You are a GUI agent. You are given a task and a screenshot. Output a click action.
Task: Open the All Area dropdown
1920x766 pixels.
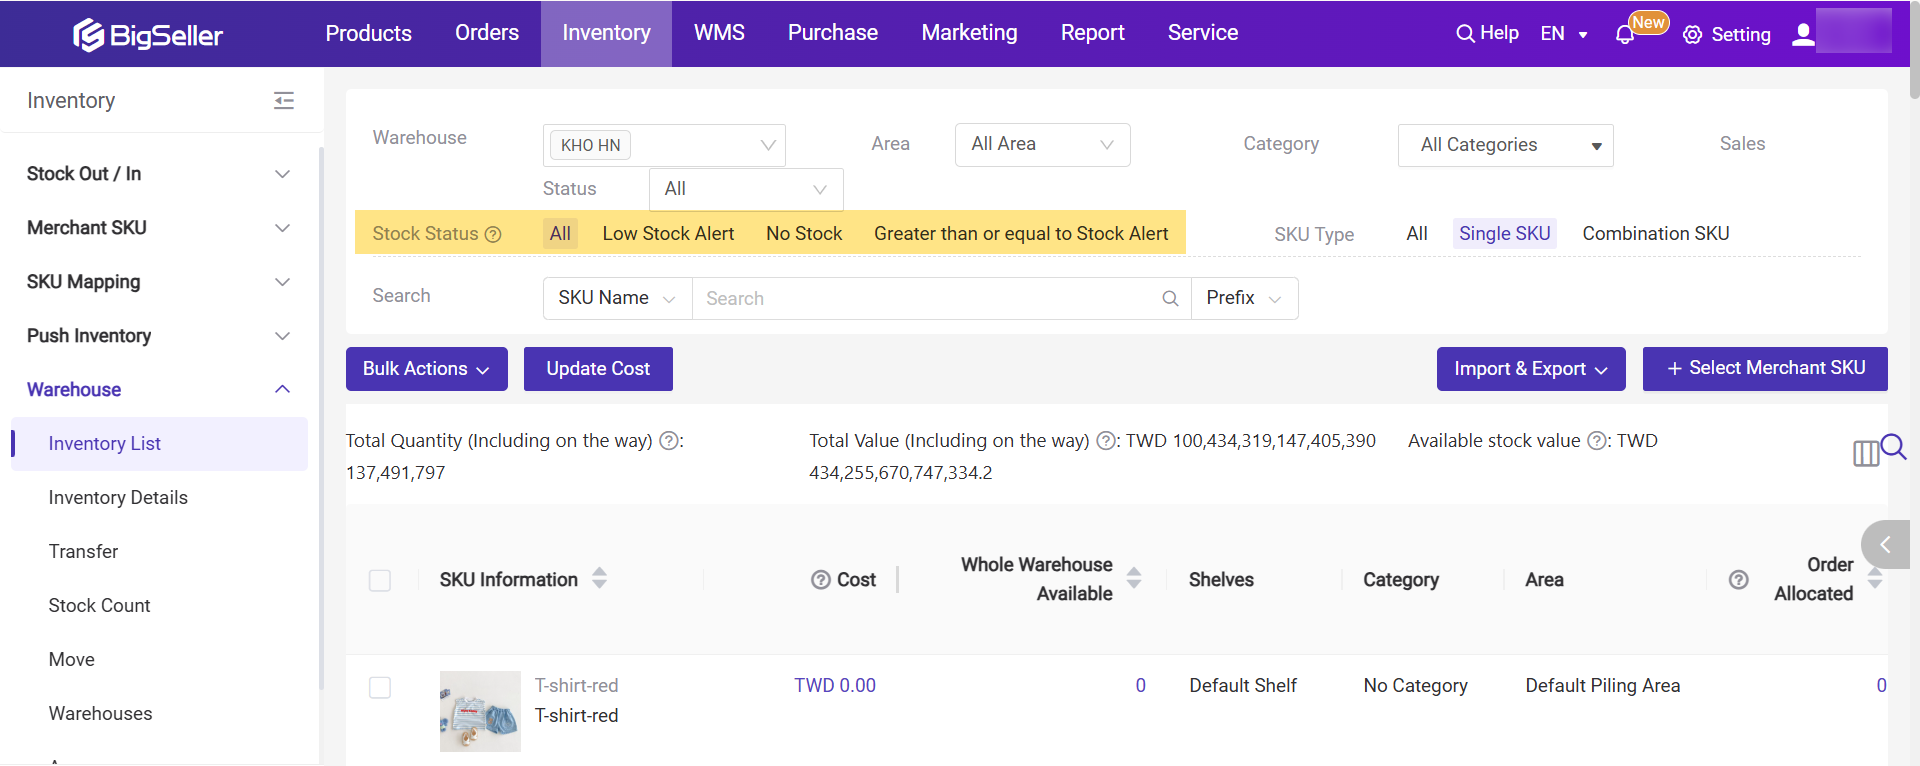click(1042, 145)
